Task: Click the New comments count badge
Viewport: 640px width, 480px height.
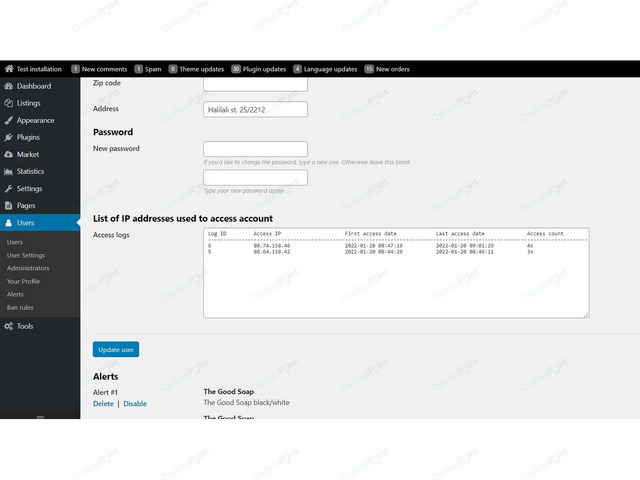Action: coord(75,69)
